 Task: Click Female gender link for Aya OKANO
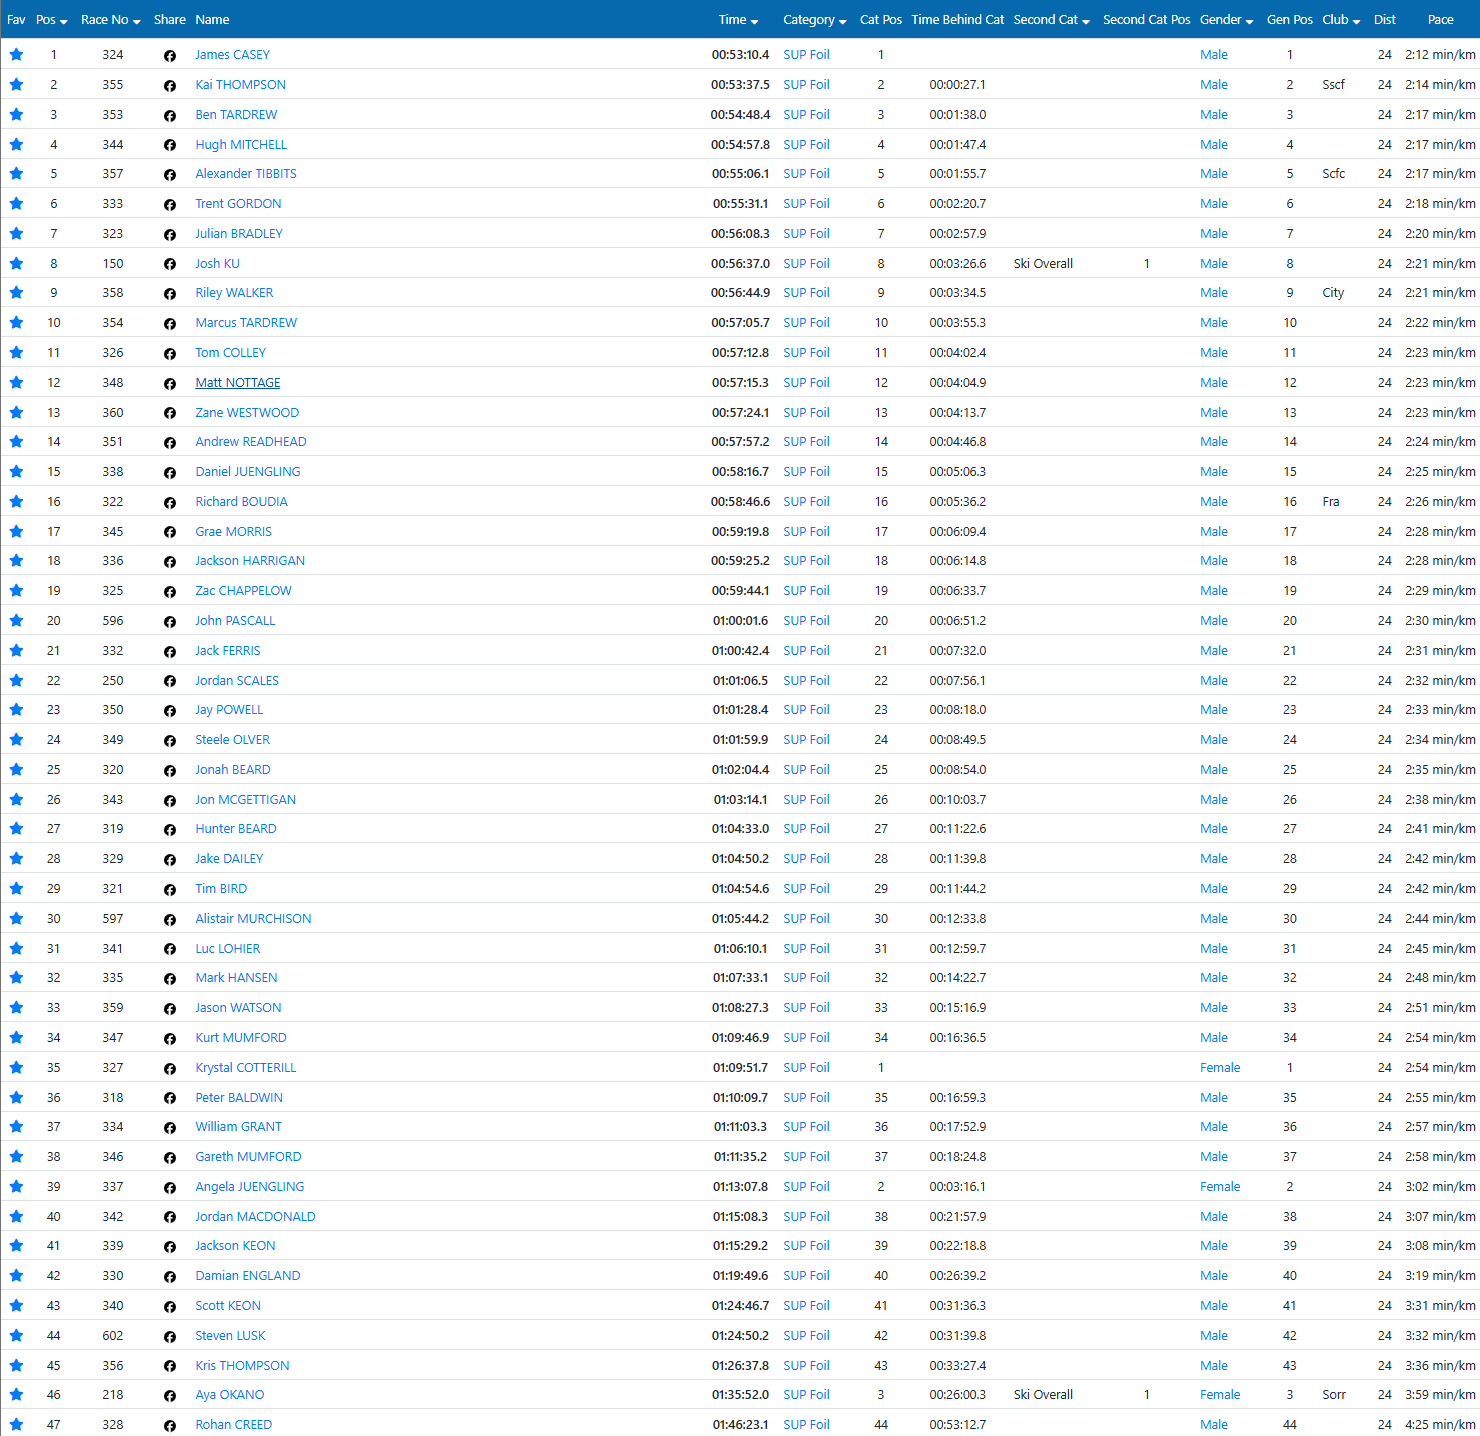point(1220,1395)
